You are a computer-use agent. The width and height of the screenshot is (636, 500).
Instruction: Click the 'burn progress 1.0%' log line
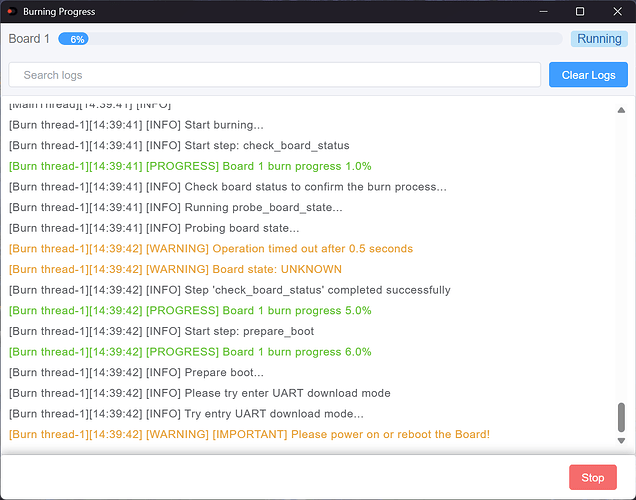click(x=190, y=166)
